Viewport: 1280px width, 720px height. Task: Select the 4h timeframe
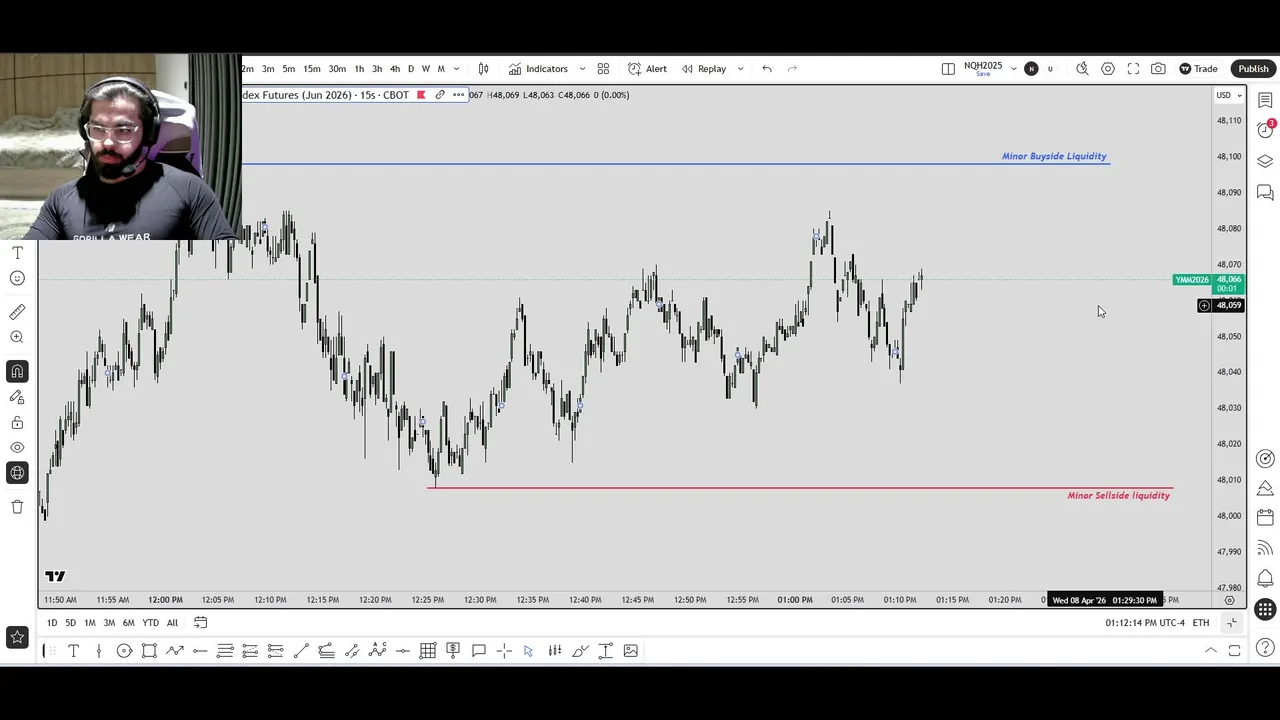pos(395,69)
